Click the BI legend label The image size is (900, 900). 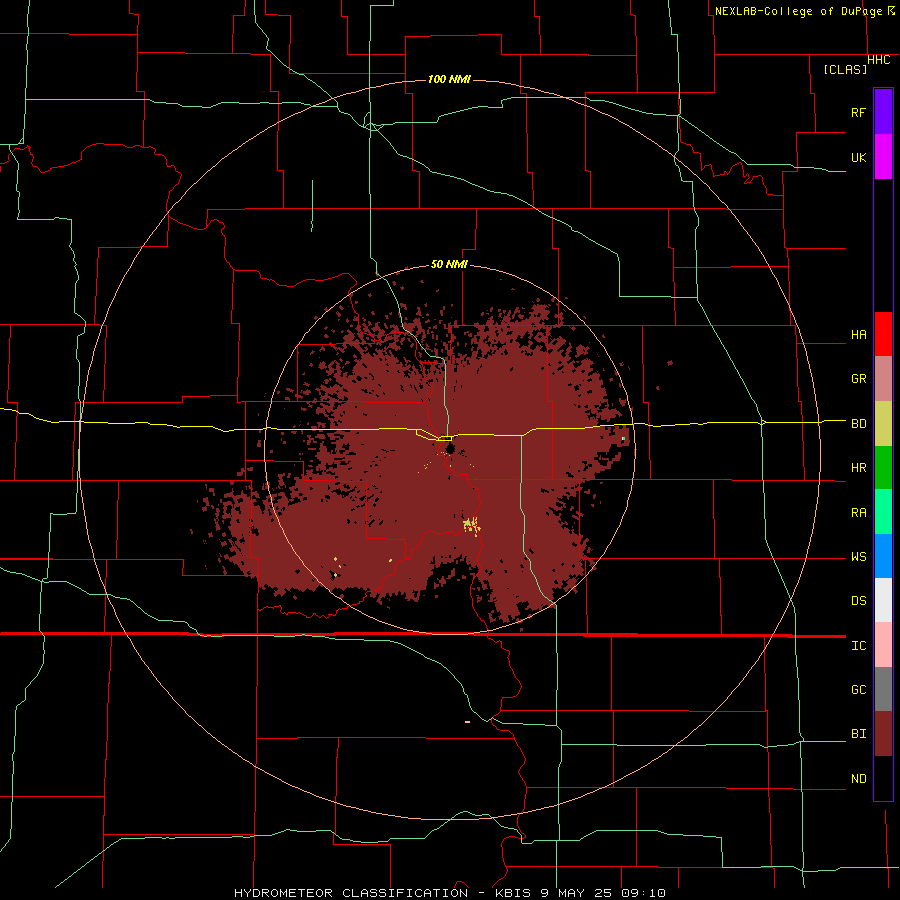coord(859,734)
